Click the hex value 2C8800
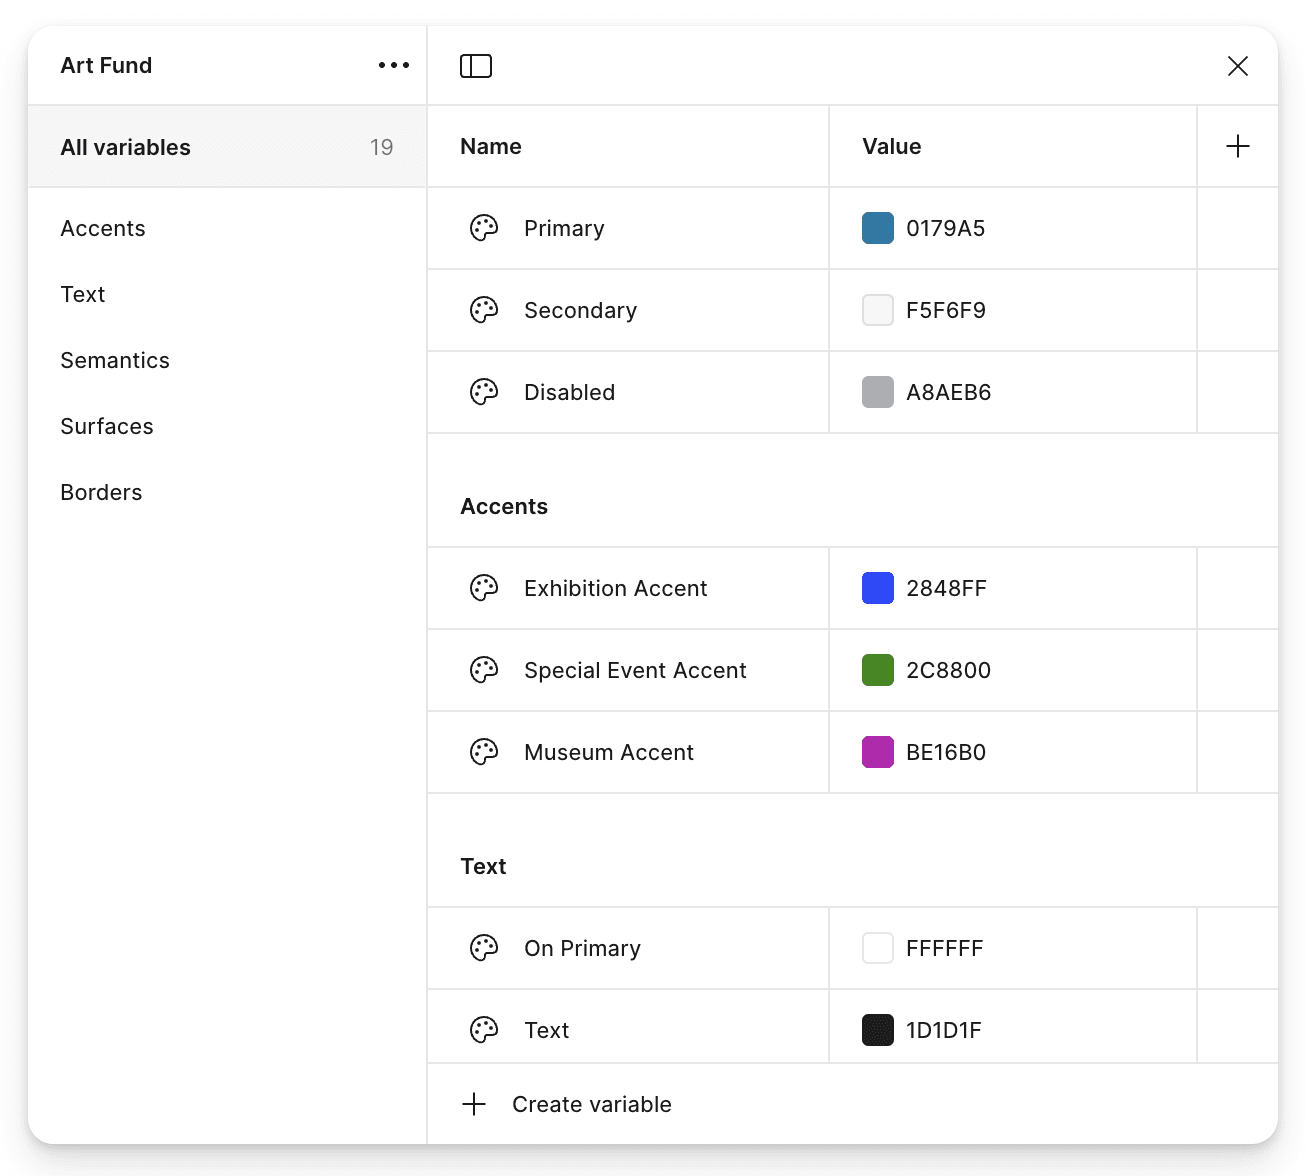This screenshot has width=1308, height=1176. point(948,670)
